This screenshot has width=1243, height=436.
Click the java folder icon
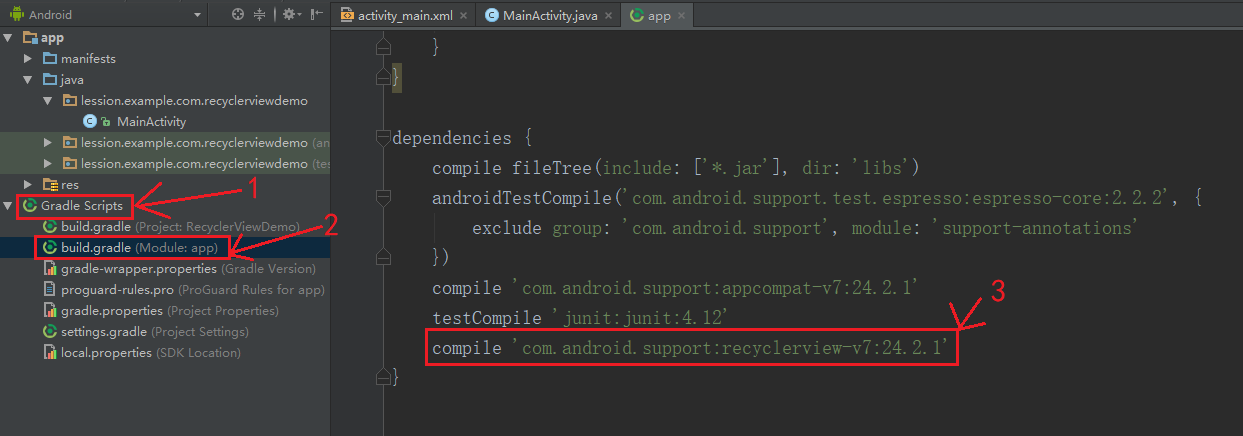(x=50, y=79)
